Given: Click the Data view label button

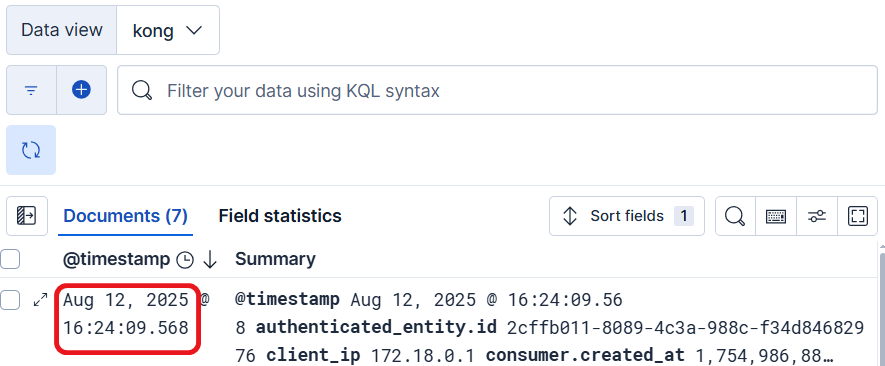Looking at the screenshot, I should point(62,30).
